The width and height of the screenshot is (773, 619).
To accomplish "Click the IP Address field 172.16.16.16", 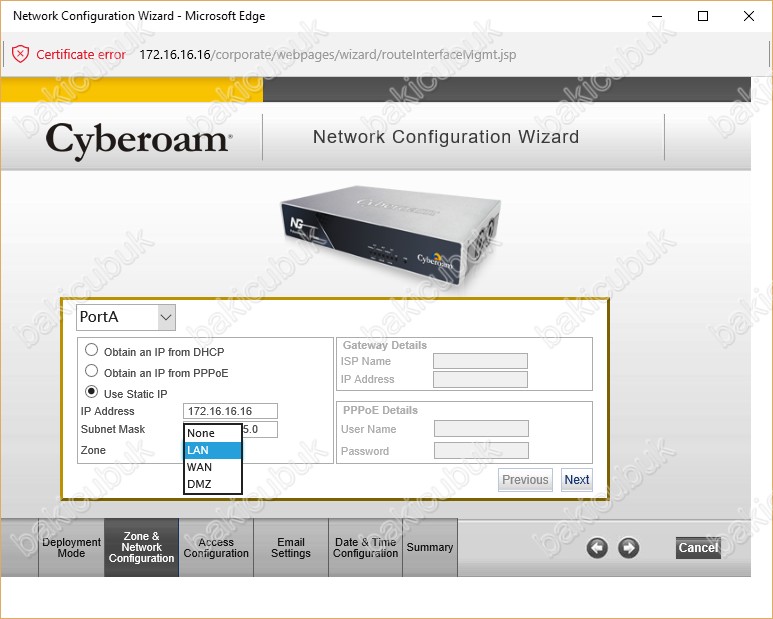I will pyautogui.click(x=230, y=411).
